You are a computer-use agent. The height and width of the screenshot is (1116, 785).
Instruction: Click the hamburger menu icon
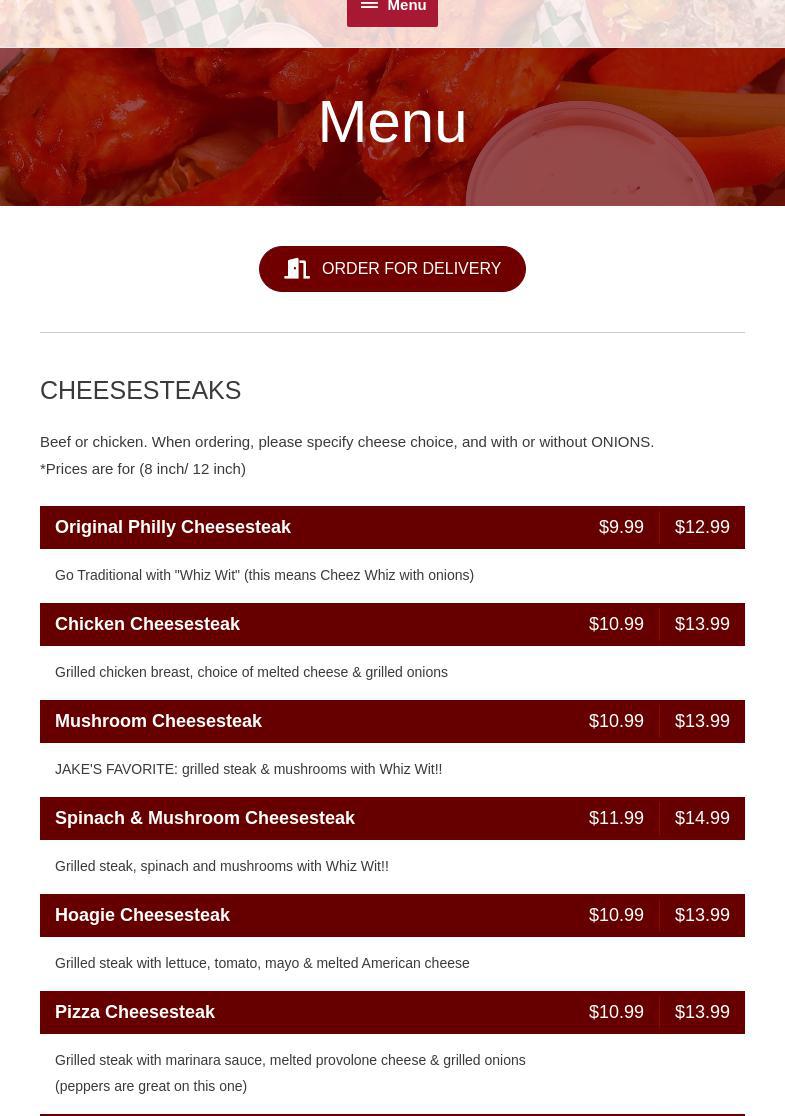369,6
